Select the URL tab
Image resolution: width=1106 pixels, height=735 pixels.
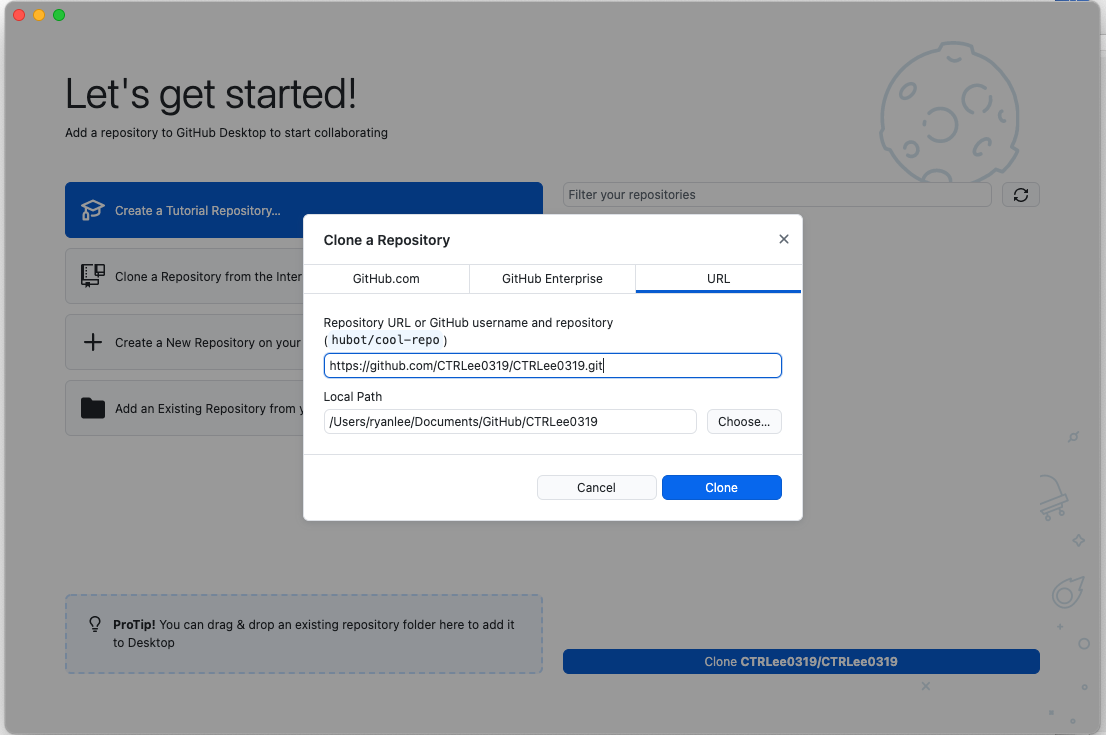click(718, 279)
